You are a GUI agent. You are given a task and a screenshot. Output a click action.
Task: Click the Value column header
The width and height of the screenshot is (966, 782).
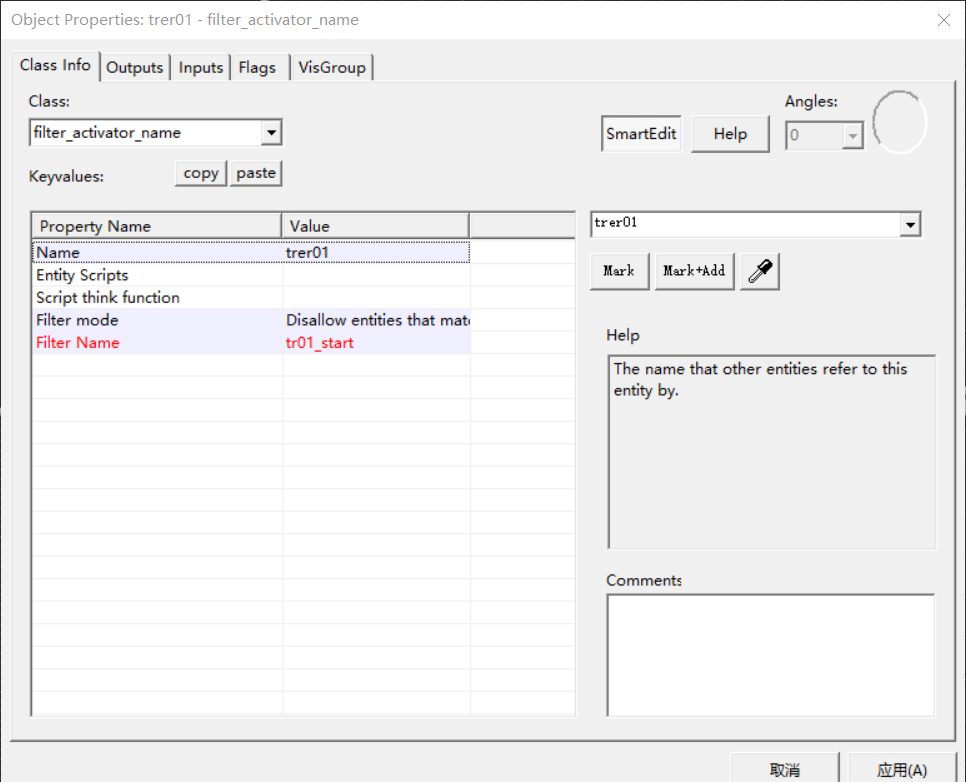375,226
